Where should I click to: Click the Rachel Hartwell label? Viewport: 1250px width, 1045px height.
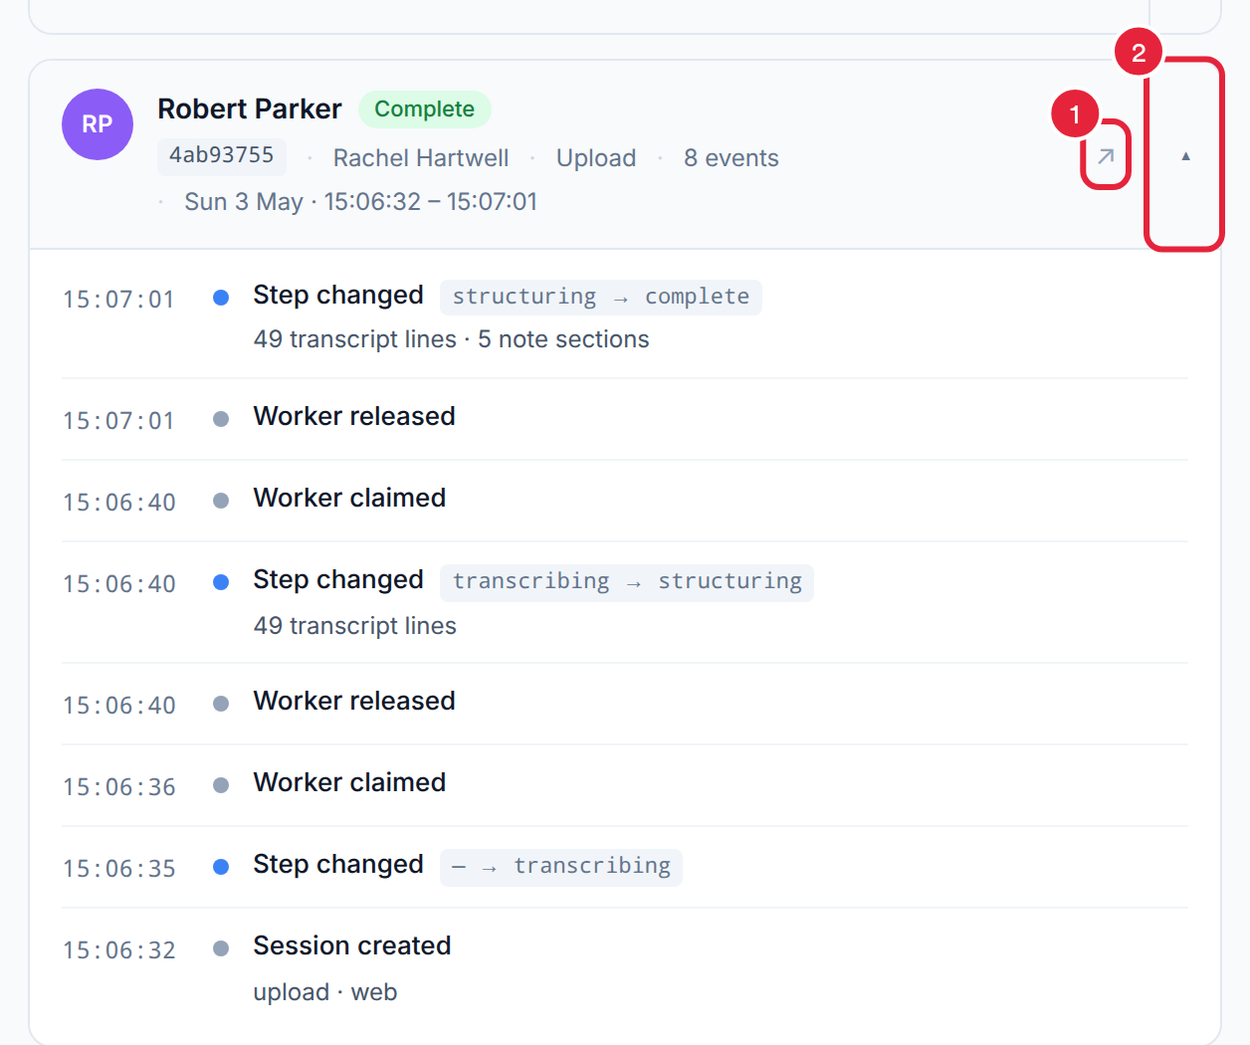[421, 158]
